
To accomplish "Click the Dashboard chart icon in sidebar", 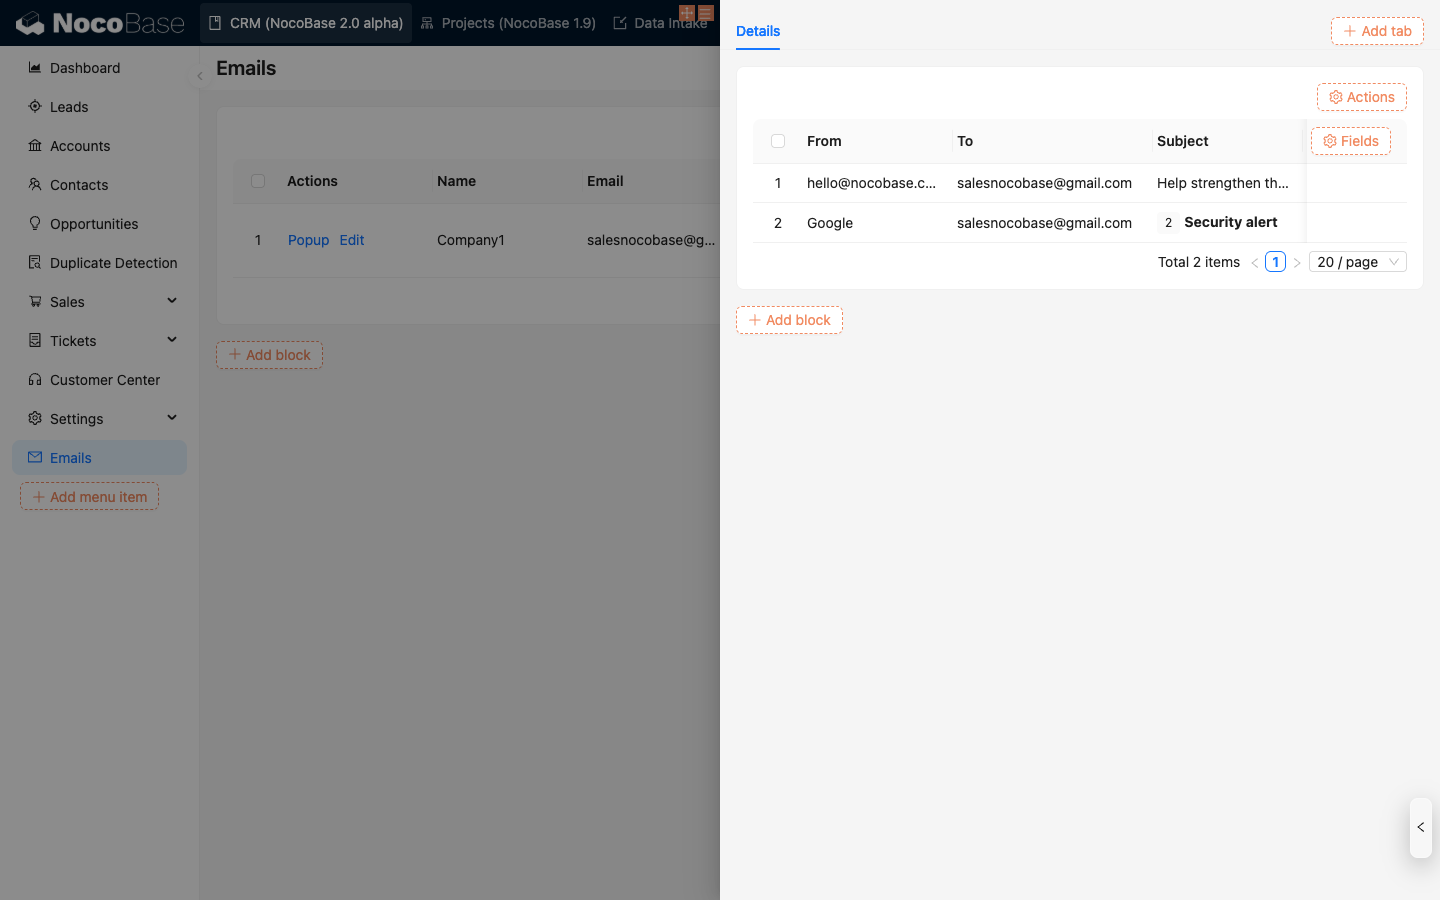I will (35, 68).
